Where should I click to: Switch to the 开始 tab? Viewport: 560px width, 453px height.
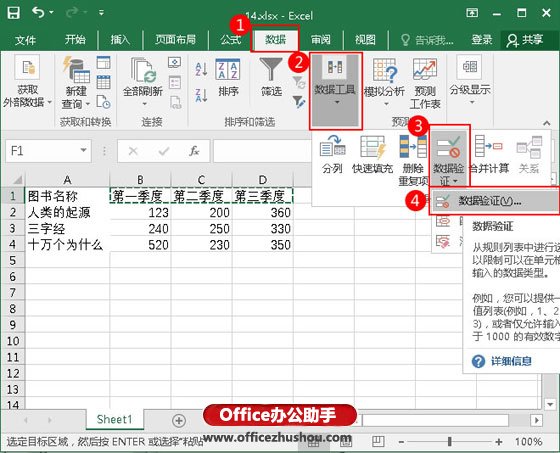coord(75,39)
